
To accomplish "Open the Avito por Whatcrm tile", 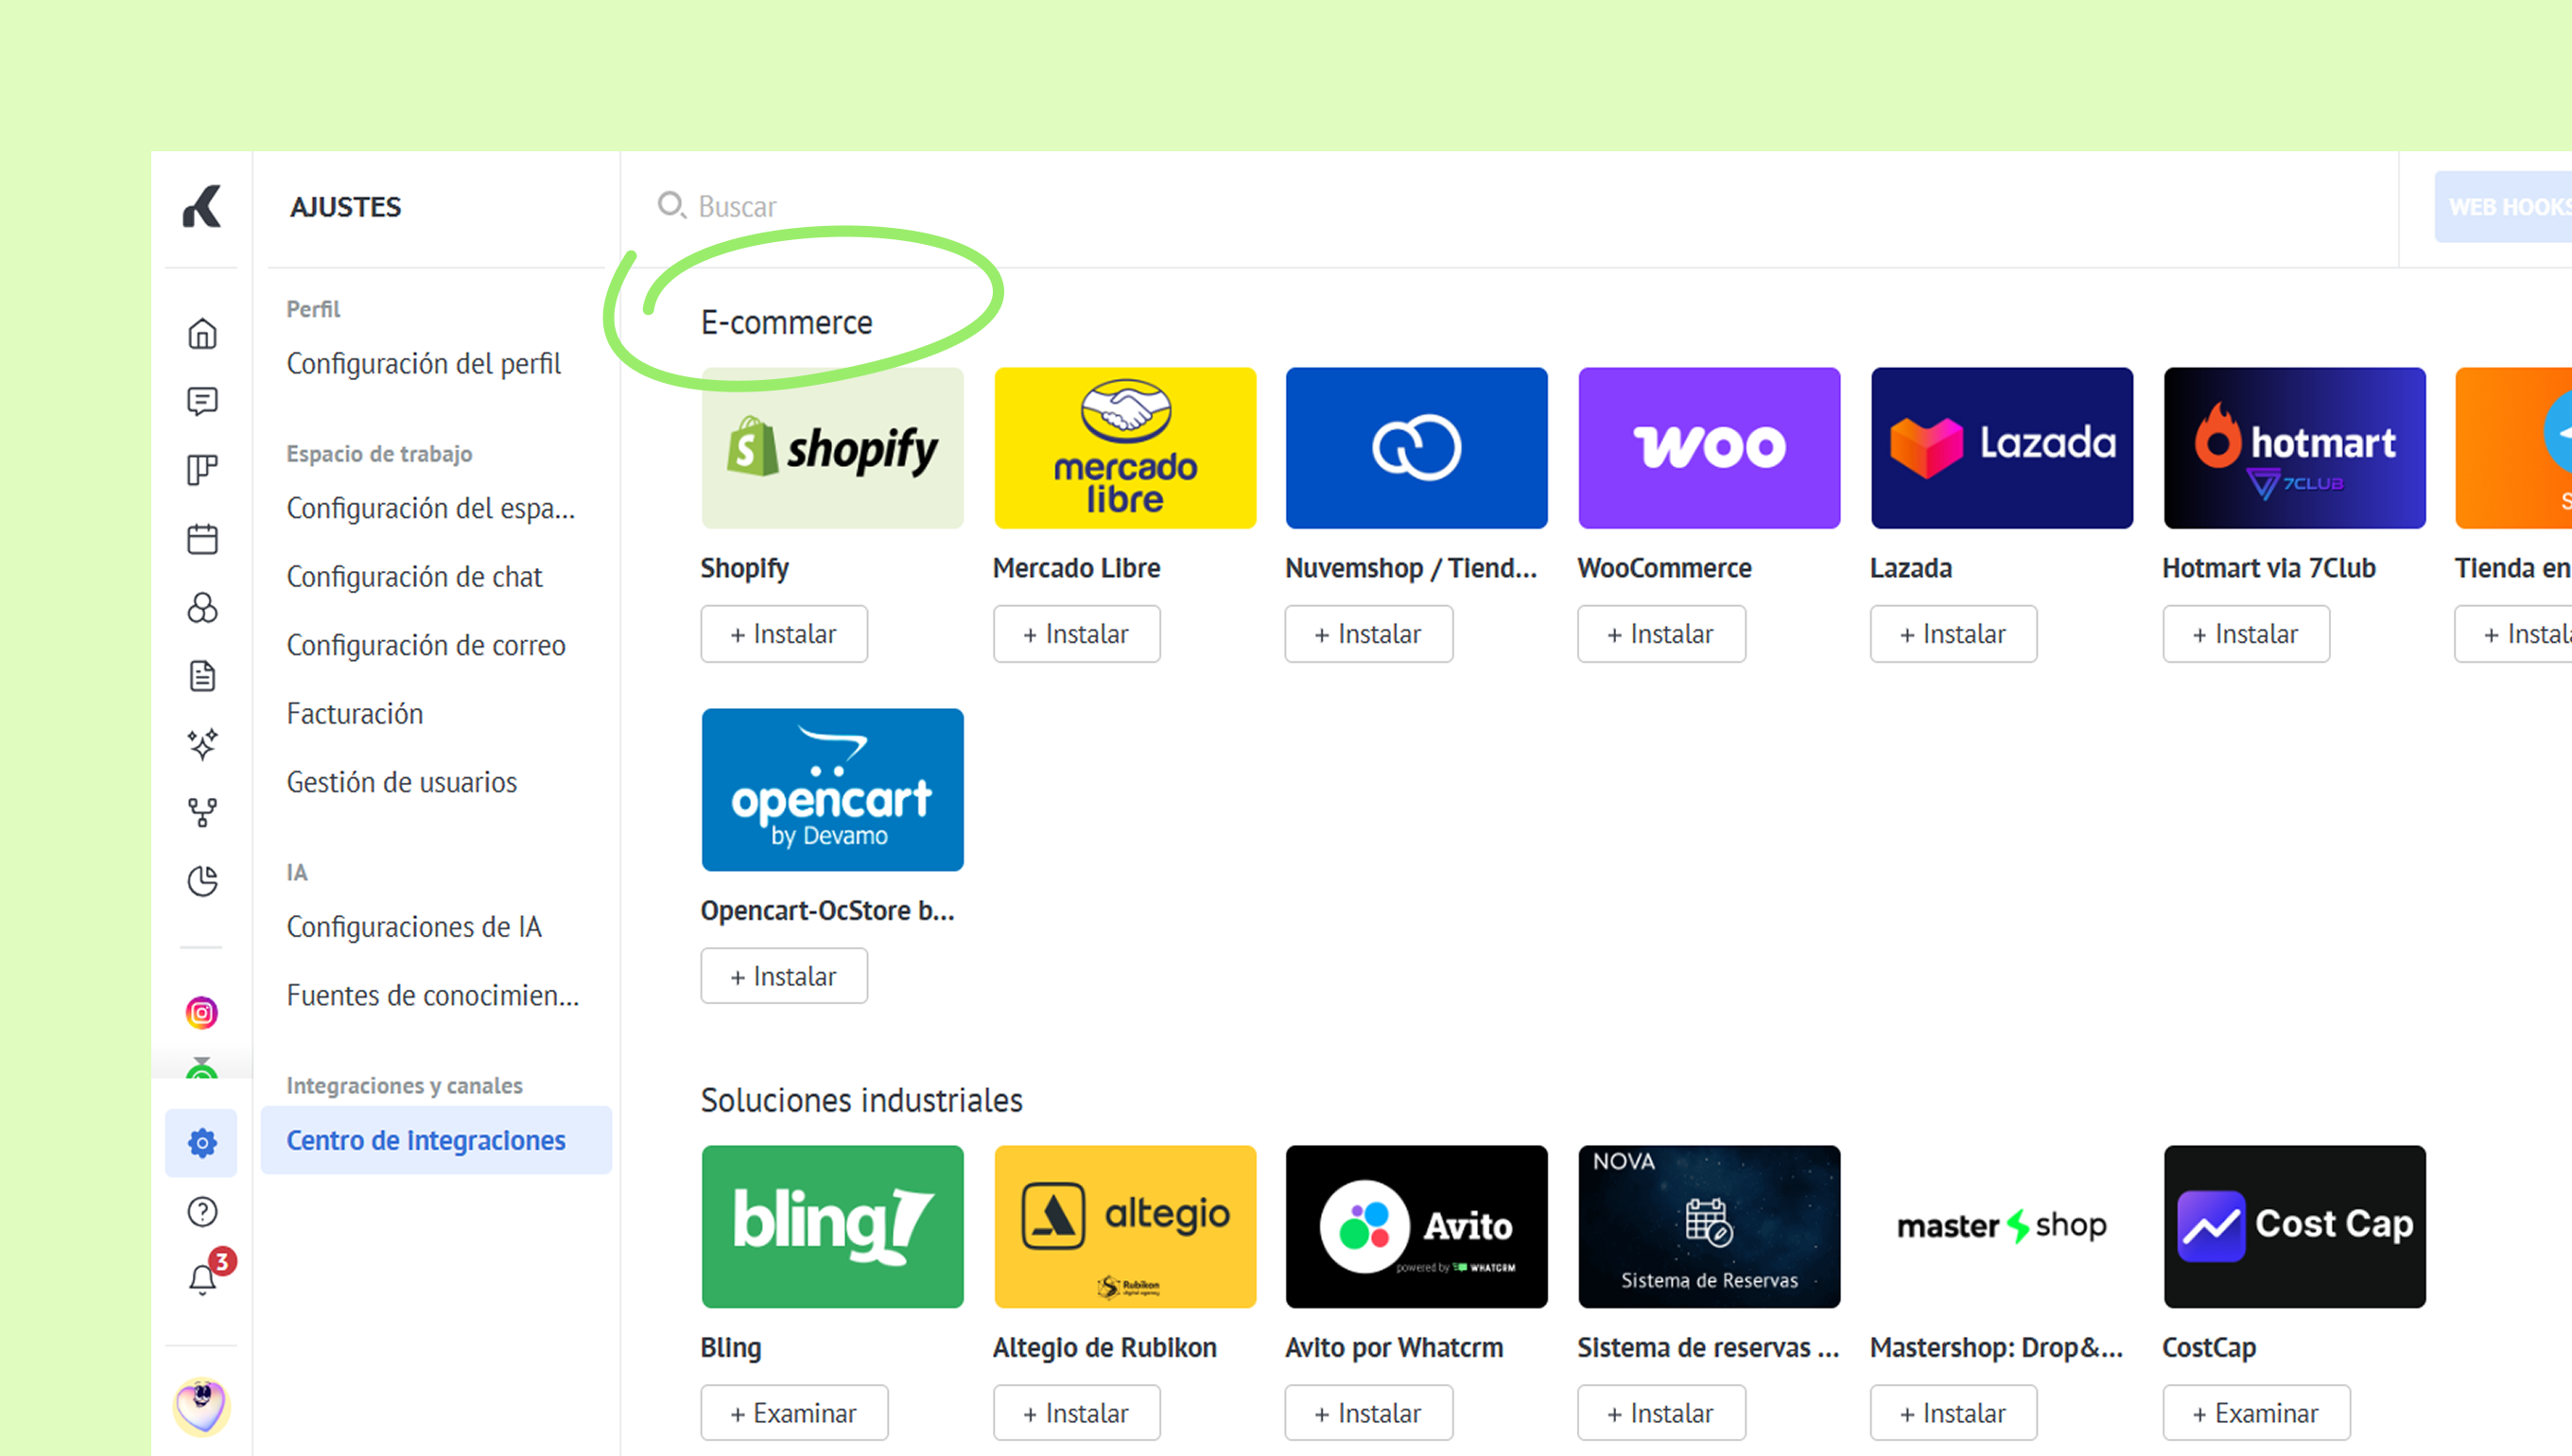I will (1417, 1227).
